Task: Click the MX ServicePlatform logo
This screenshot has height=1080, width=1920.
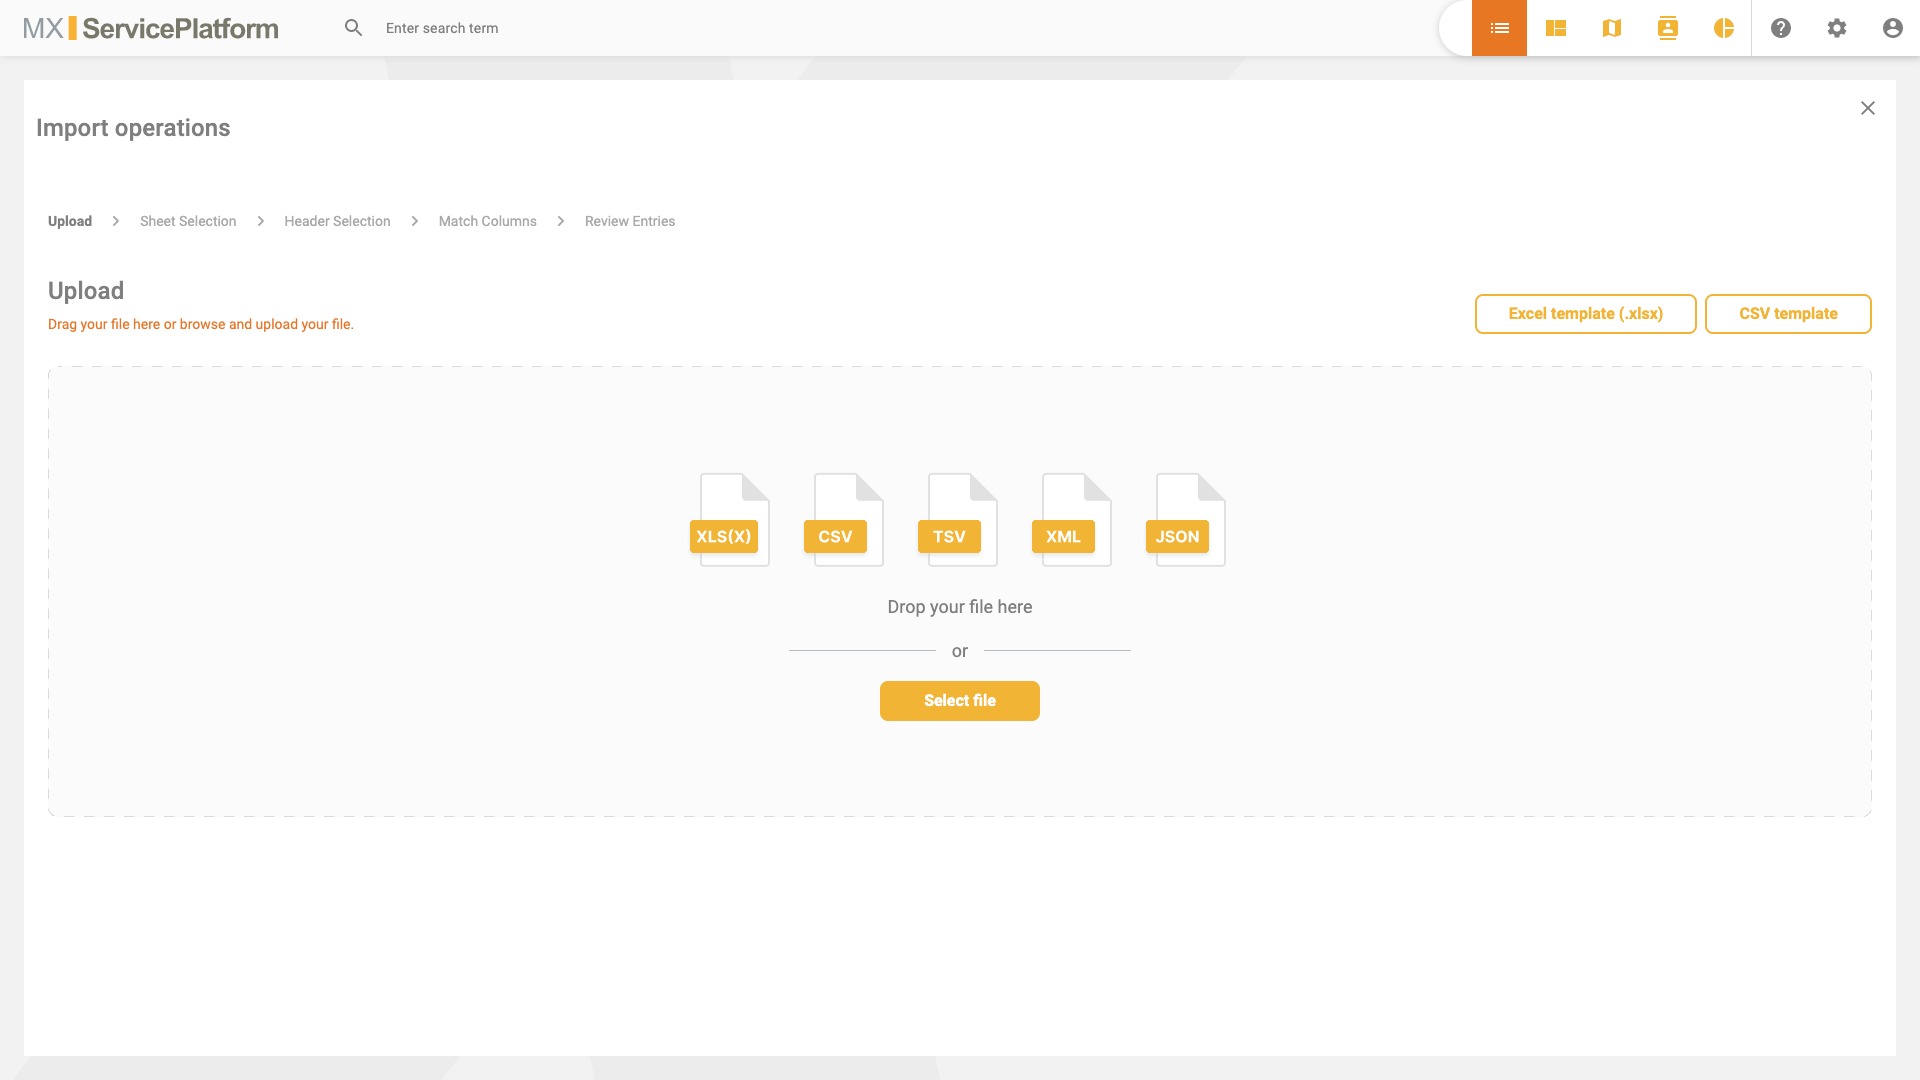Action: click(x=151, y=28)
